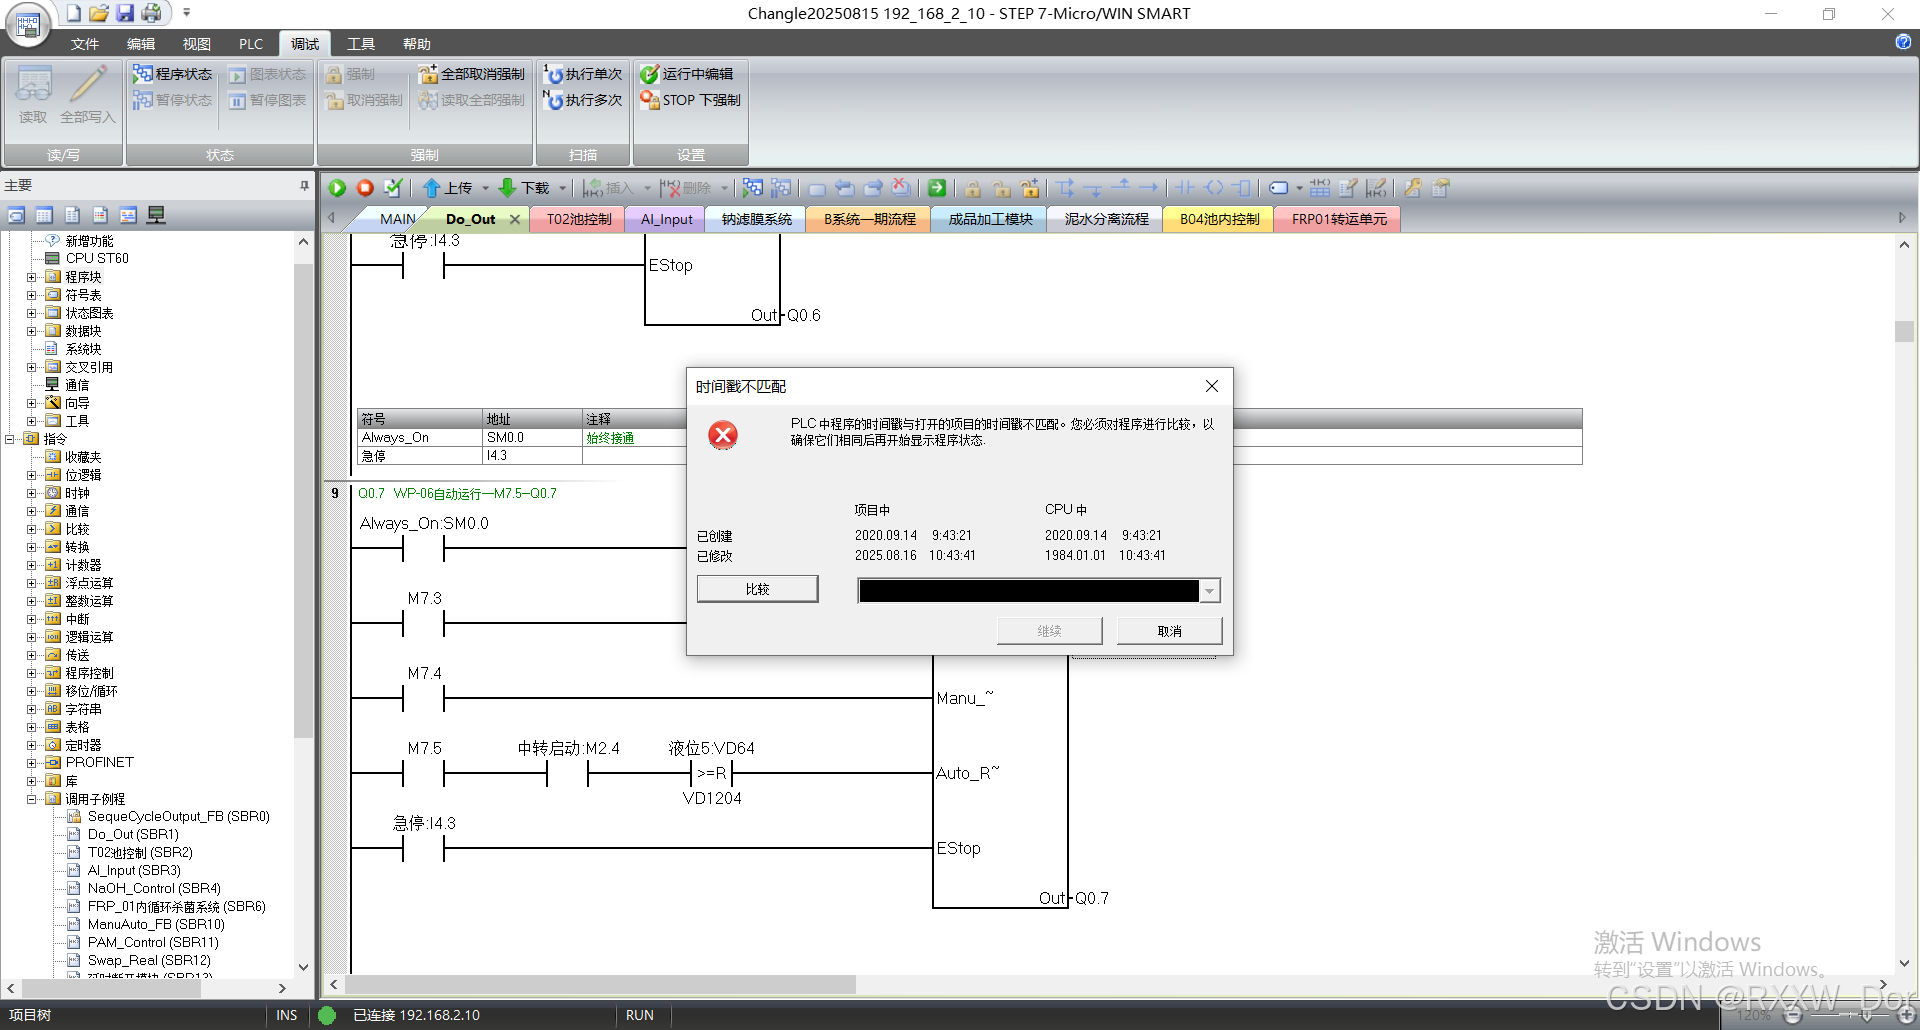This screenshot has width=1920, height=1030.
Task: Collapse the 指令 tree node
Action: coord(9,439)
